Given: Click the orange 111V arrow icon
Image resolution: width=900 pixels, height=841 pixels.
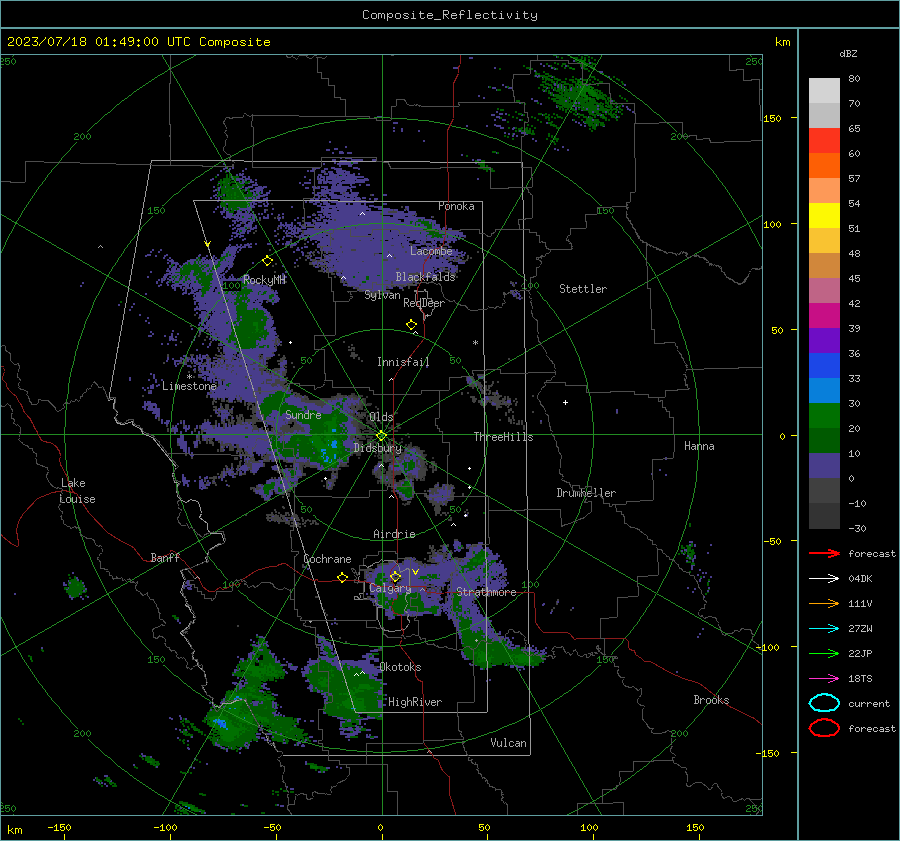Looking at the screenshot, I should [x=824, y=603].
